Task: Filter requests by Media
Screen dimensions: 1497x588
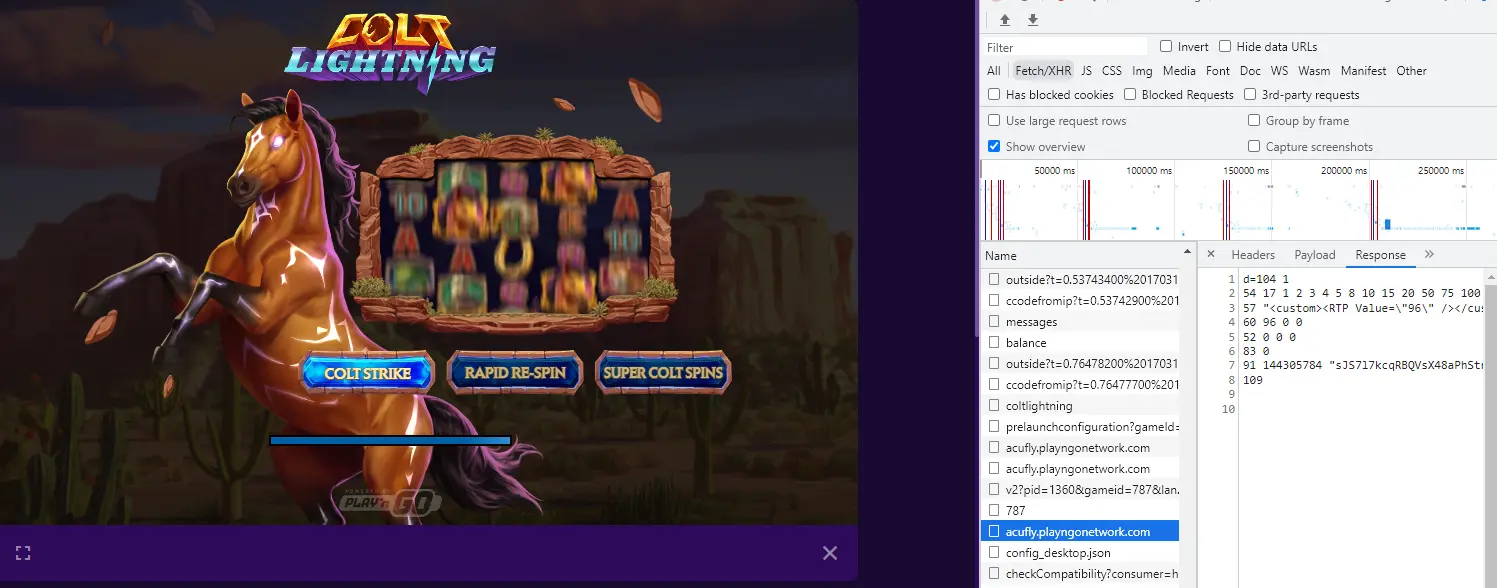Action: 1179,71
